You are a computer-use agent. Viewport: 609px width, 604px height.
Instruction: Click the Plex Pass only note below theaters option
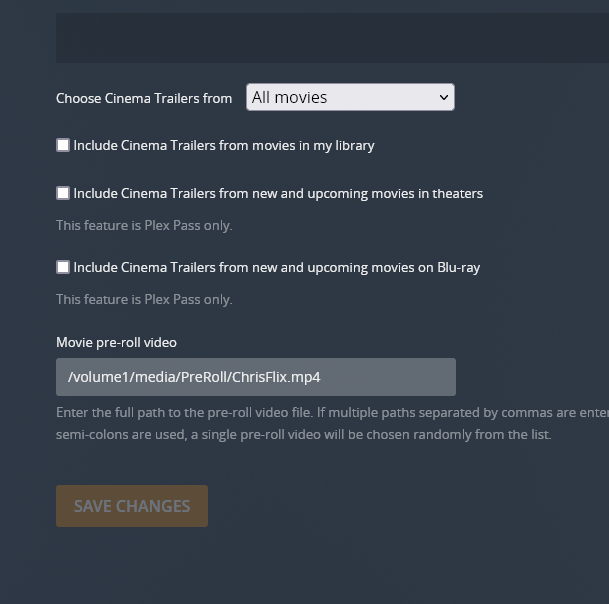144,225
